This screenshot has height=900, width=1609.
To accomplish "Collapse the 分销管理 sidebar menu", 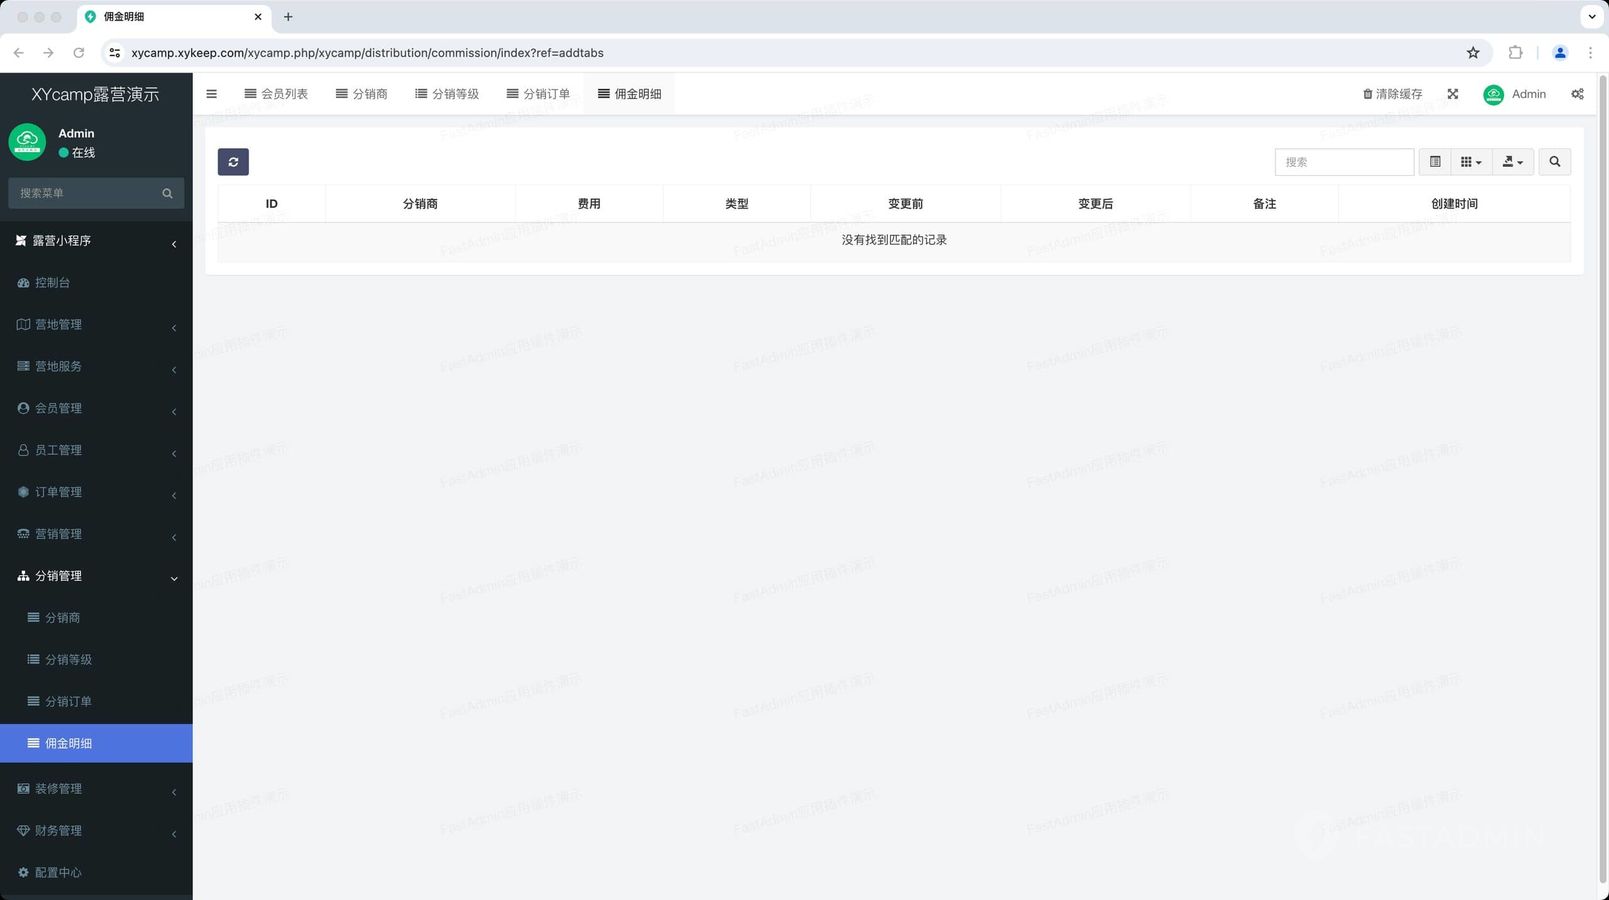I will coord(96,576).
